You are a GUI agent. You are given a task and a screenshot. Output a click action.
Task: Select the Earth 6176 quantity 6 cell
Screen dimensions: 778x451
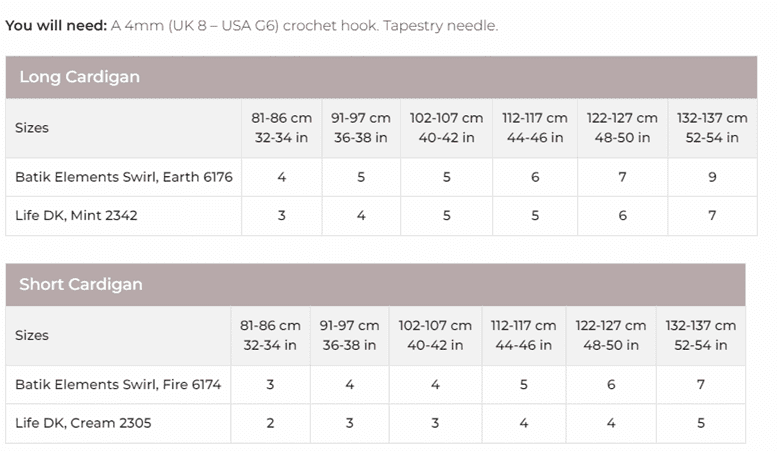tap(536, 177)
